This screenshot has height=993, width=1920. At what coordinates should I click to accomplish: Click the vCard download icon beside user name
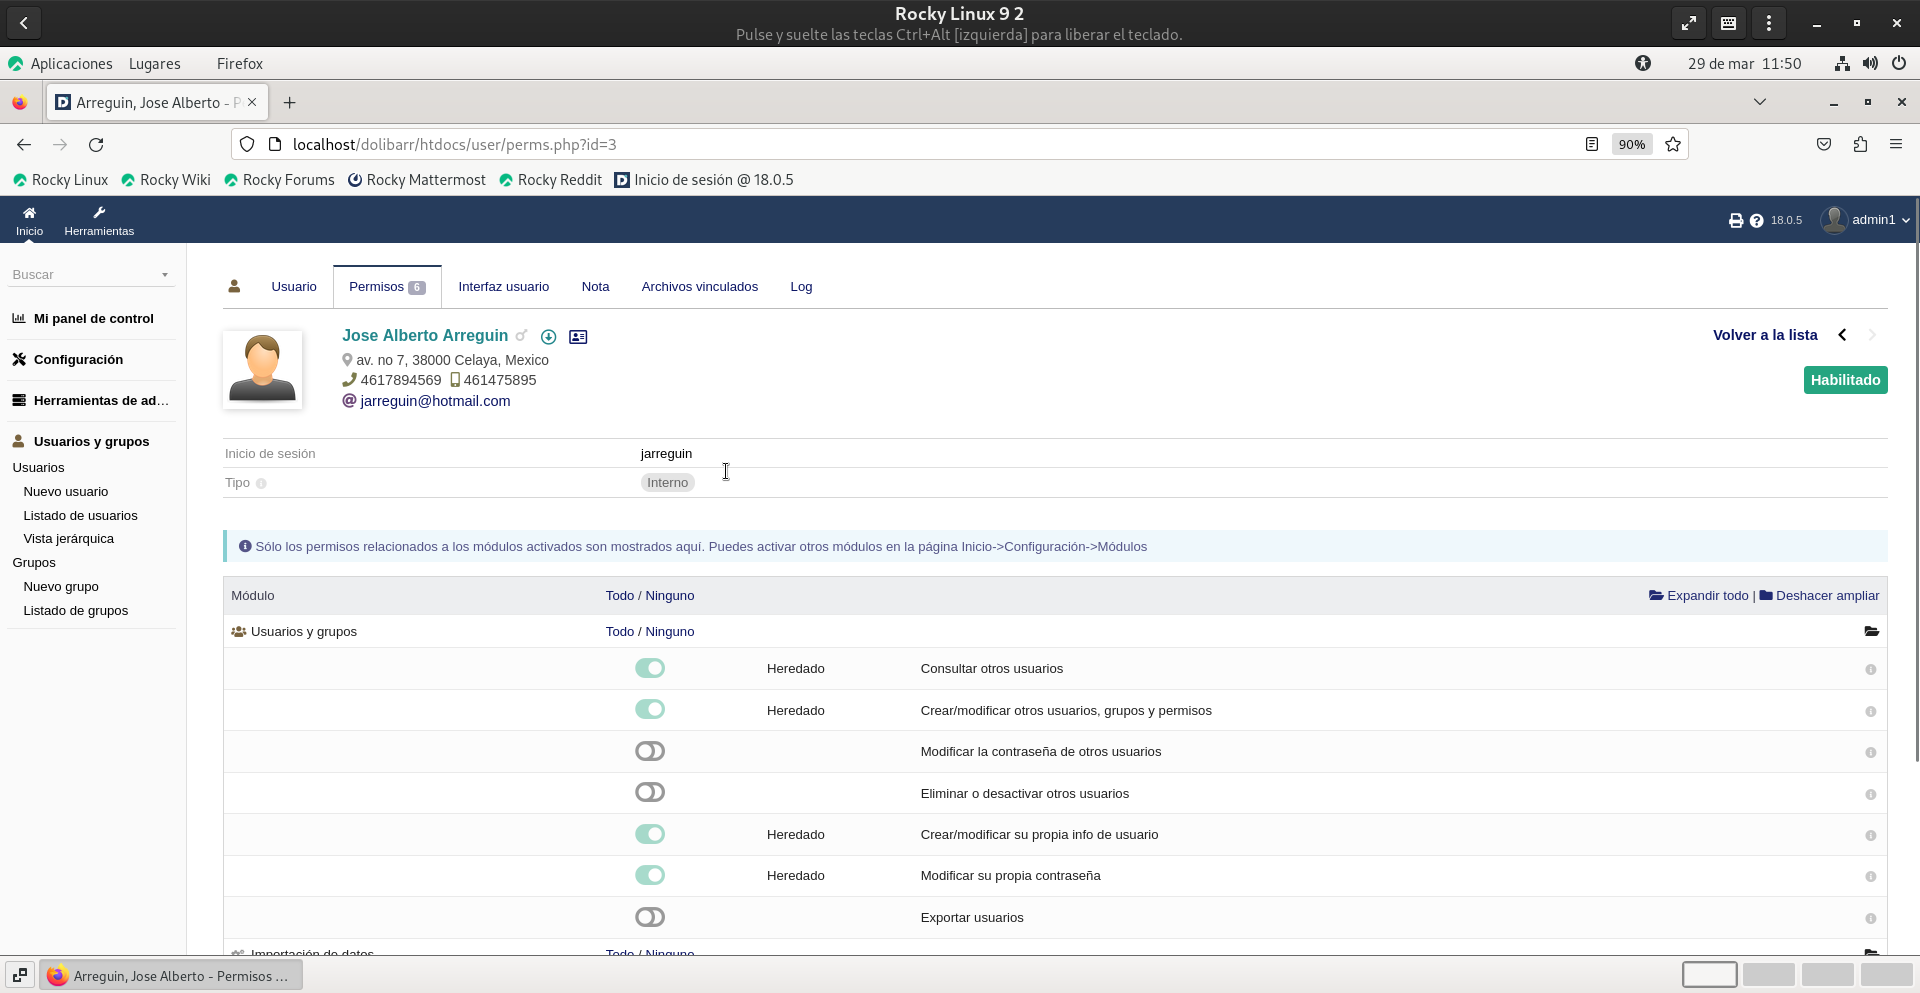tap(548, 337)
